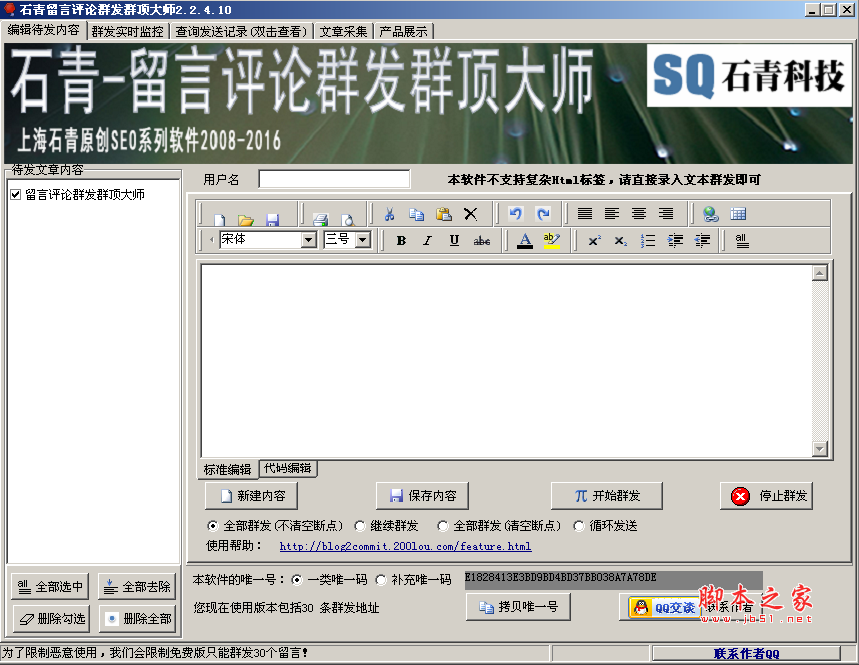
Task: Click the select-all icon in formatting toolbar
Action: pos(742,240)
